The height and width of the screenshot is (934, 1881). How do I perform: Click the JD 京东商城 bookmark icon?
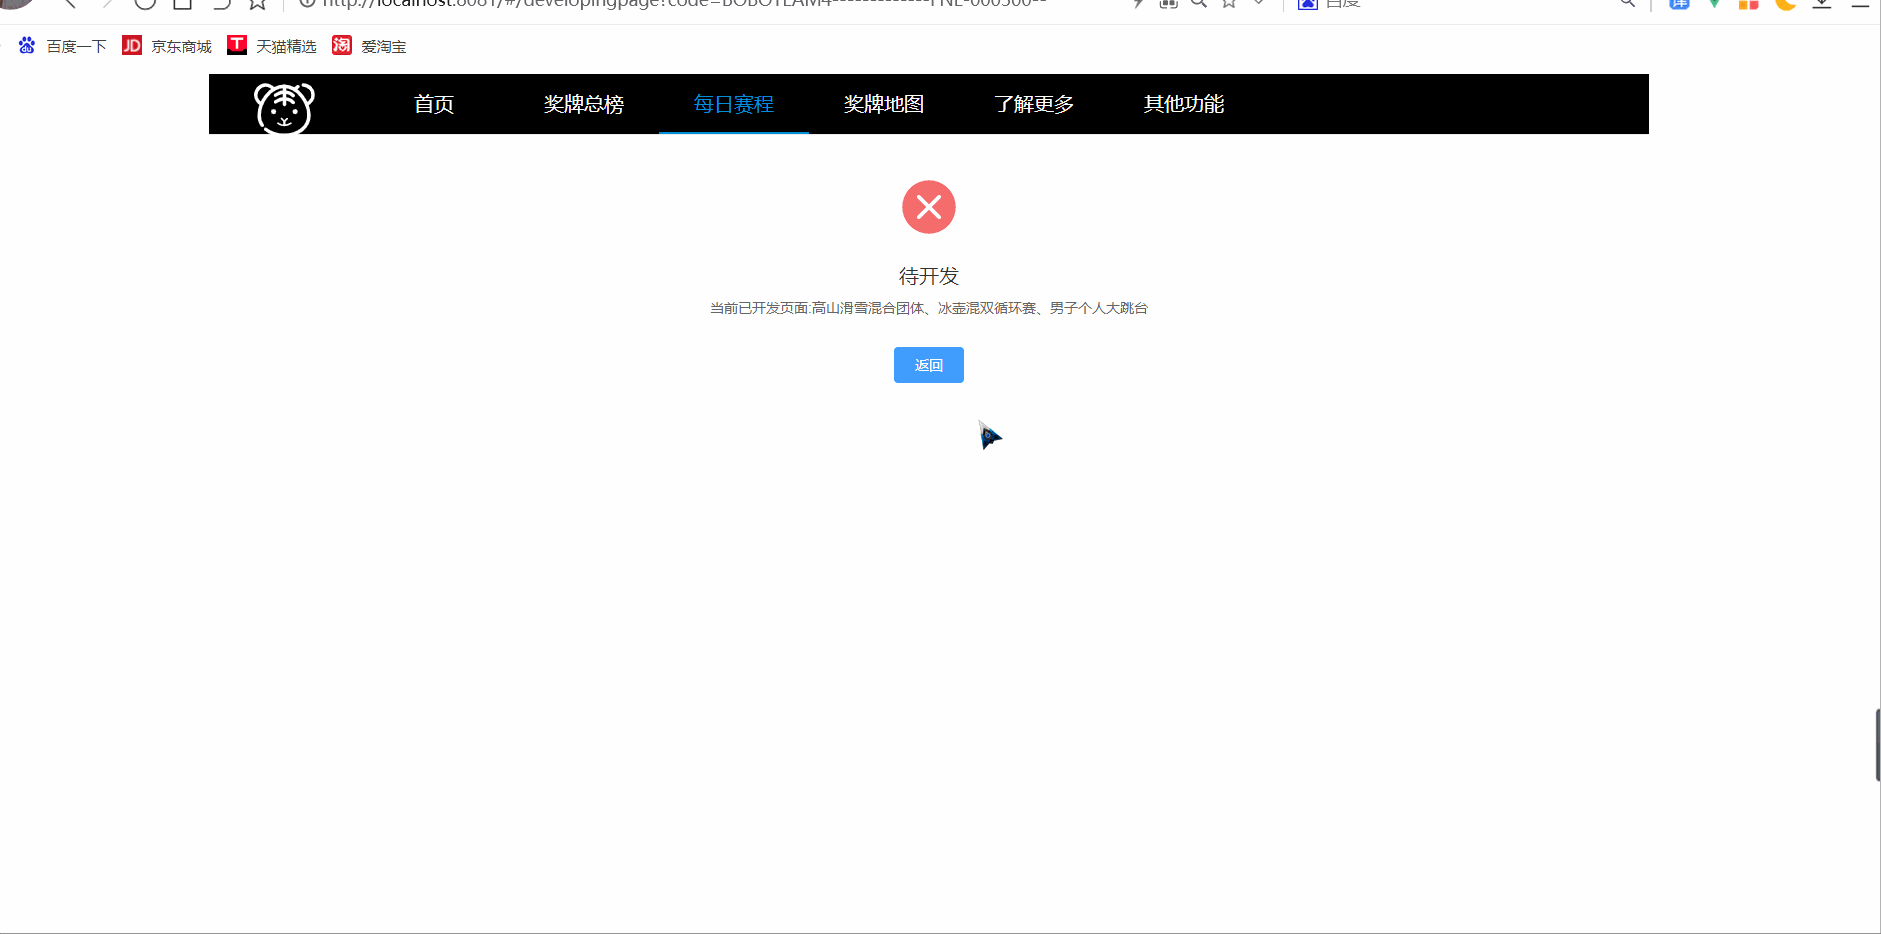(131, 45)
